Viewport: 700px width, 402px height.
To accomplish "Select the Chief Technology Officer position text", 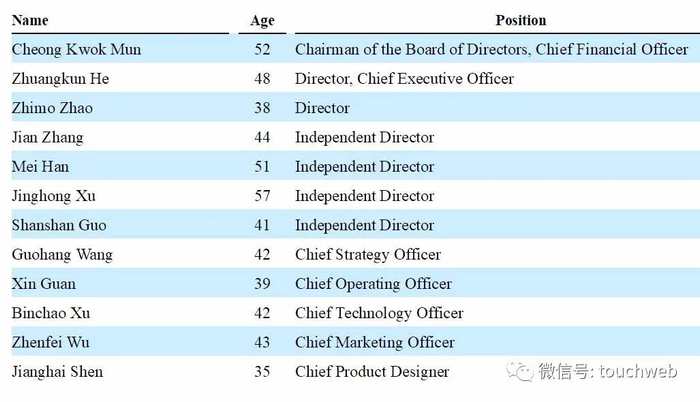I will [x=379, y=313].
